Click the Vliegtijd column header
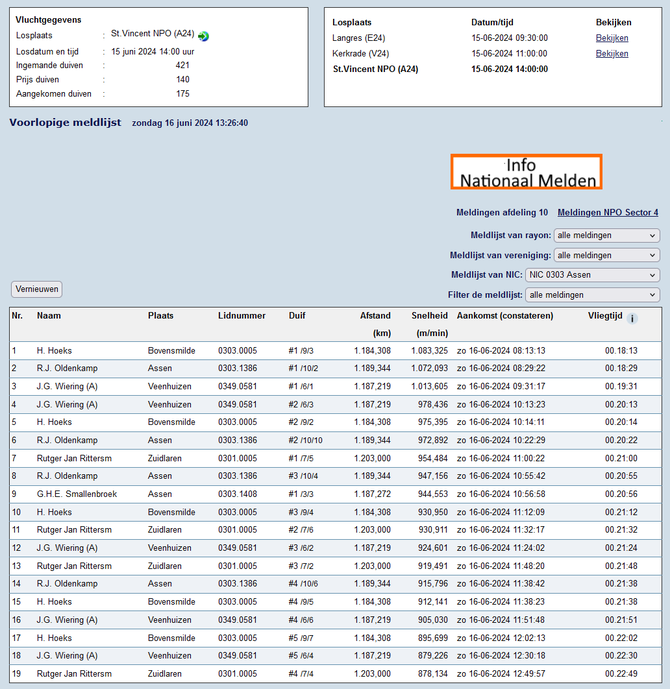 [x=605, y=315]
